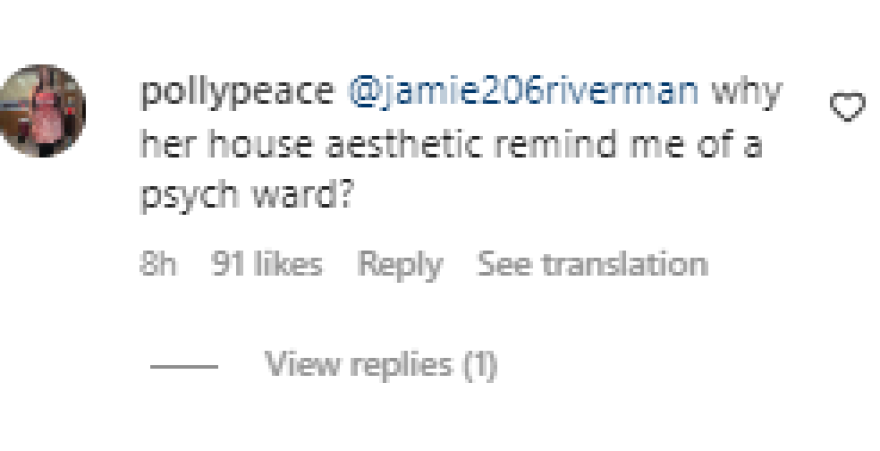The height and width of the screenshot is (451, 880).
Task: Open the likes list showing 91
Action: [x=267, y=264]
